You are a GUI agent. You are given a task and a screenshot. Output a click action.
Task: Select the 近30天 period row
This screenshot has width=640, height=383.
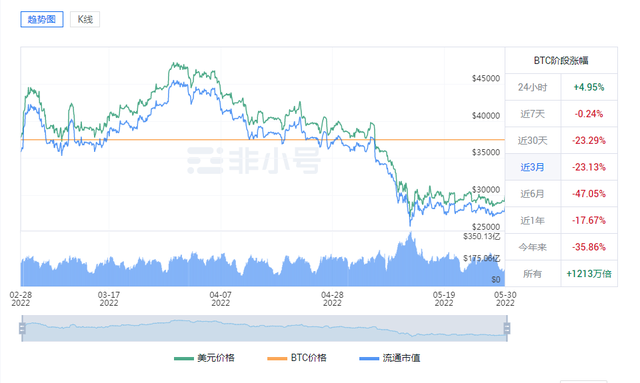click(561, 140)
